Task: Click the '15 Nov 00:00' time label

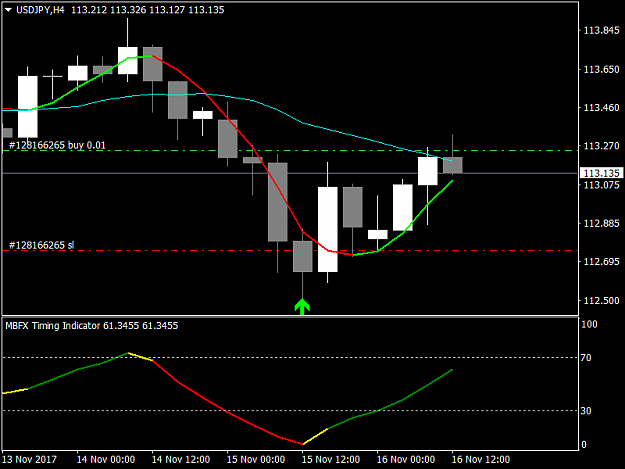Action: 256,459
